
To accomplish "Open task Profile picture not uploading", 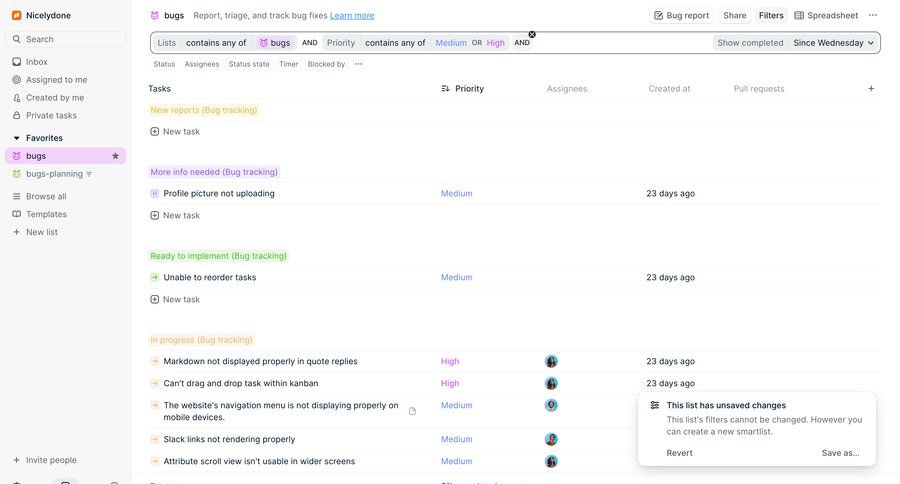I will coord(219,193).
